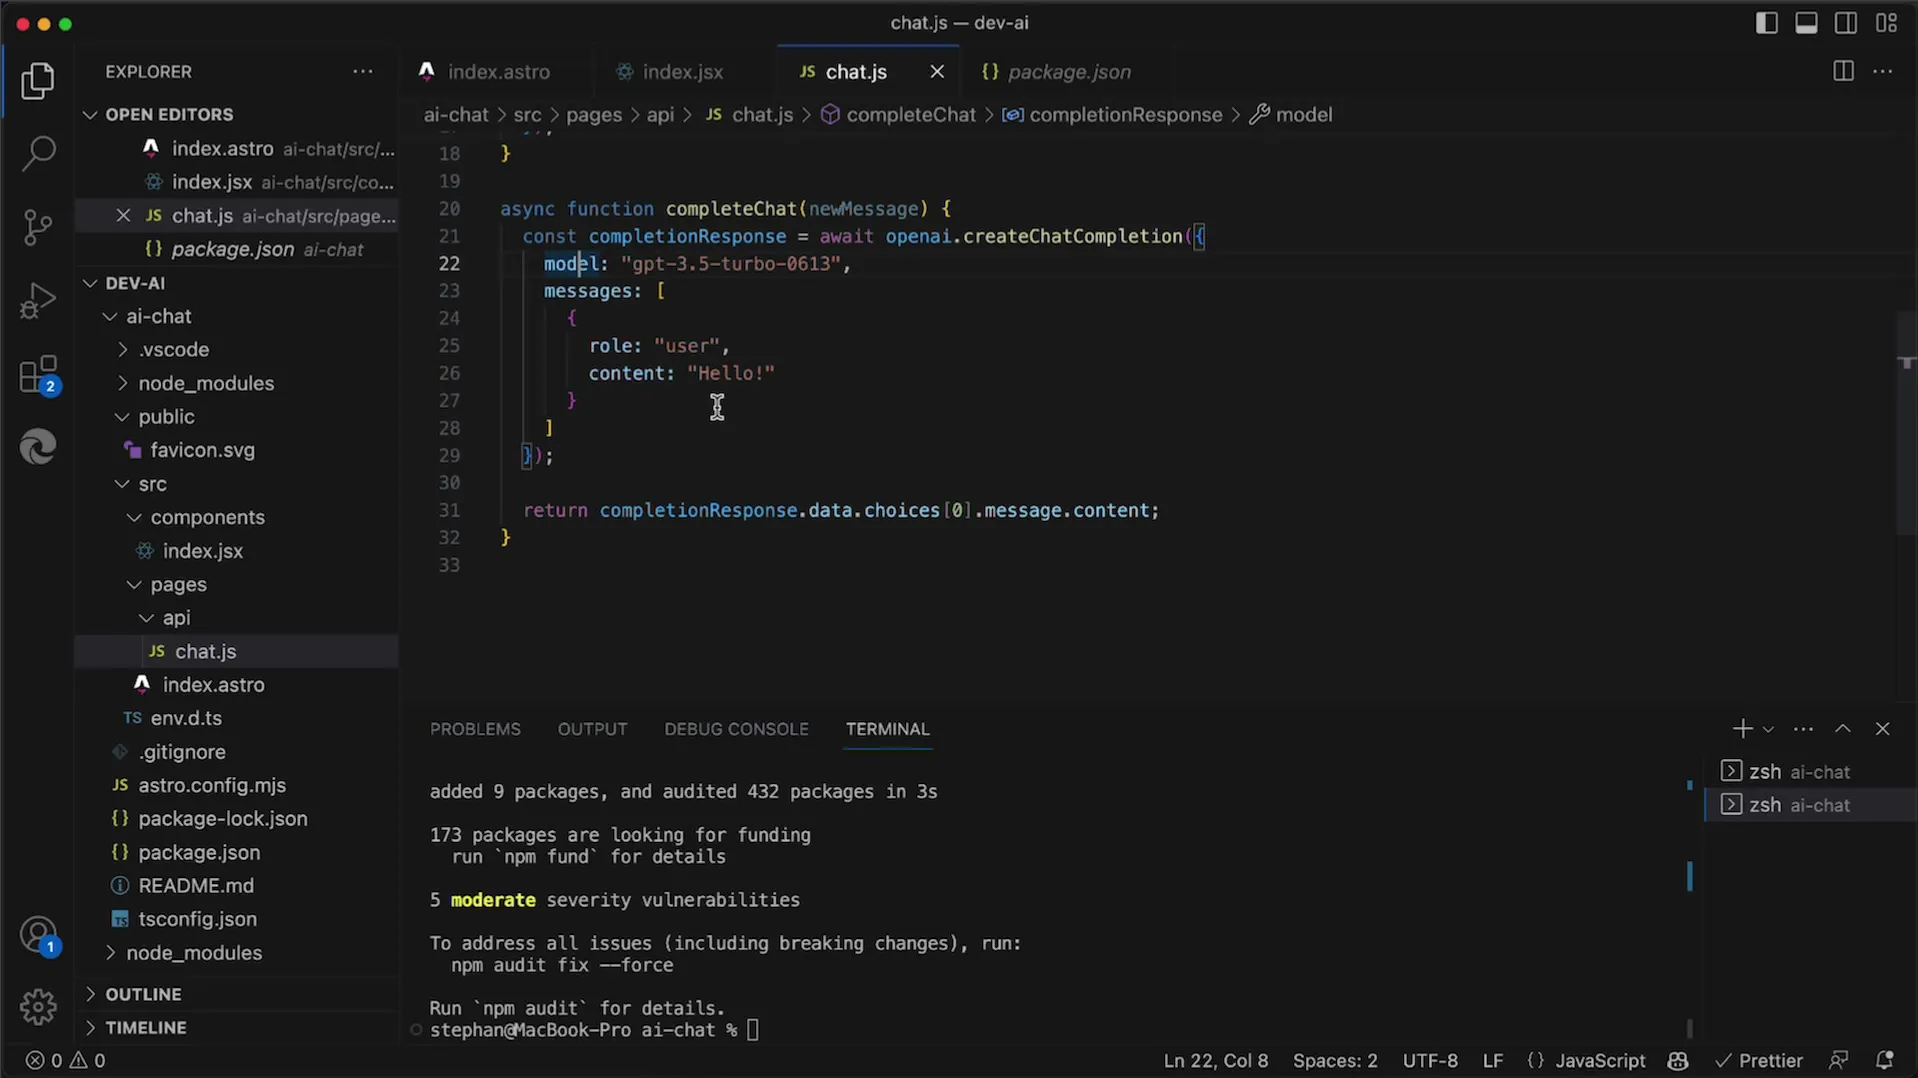Image resolution: width=1918 pixels, height=1078 pixels.
Task: Change the UTF-8 file encoding
Action: 1430,1061
